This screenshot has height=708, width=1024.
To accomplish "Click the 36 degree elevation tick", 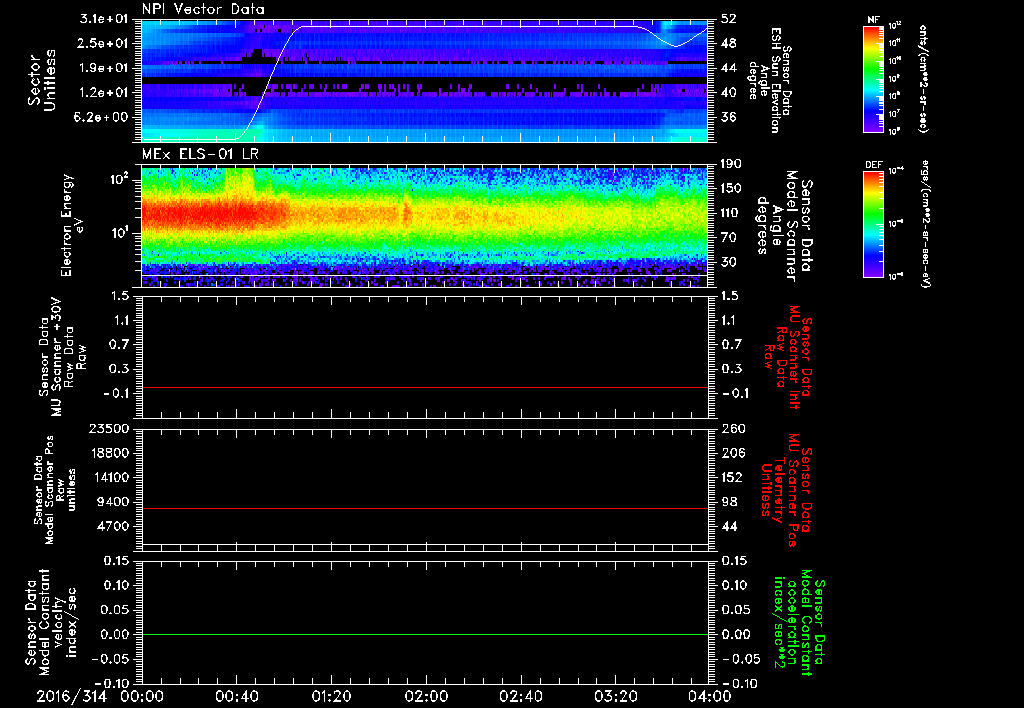I will pos(729,117).
